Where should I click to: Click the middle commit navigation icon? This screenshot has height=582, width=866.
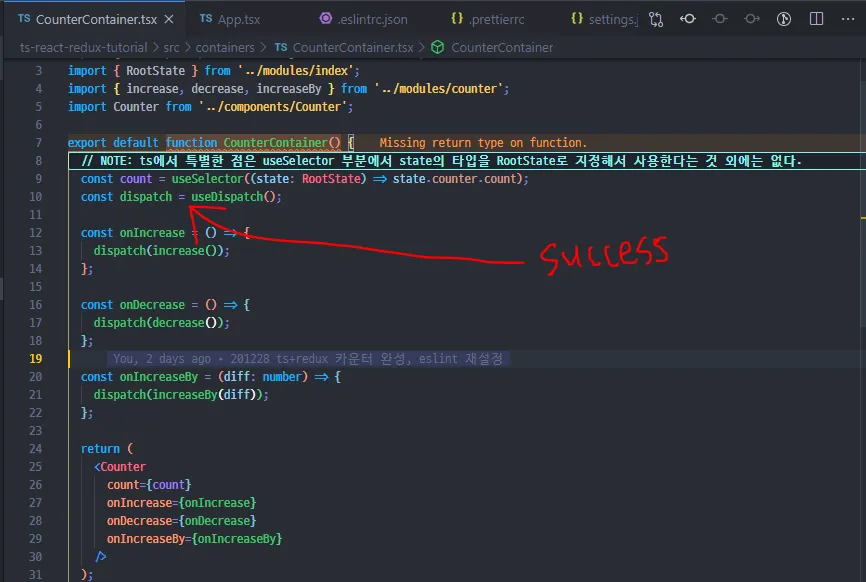pyautogui.click(x=720, y=19)
